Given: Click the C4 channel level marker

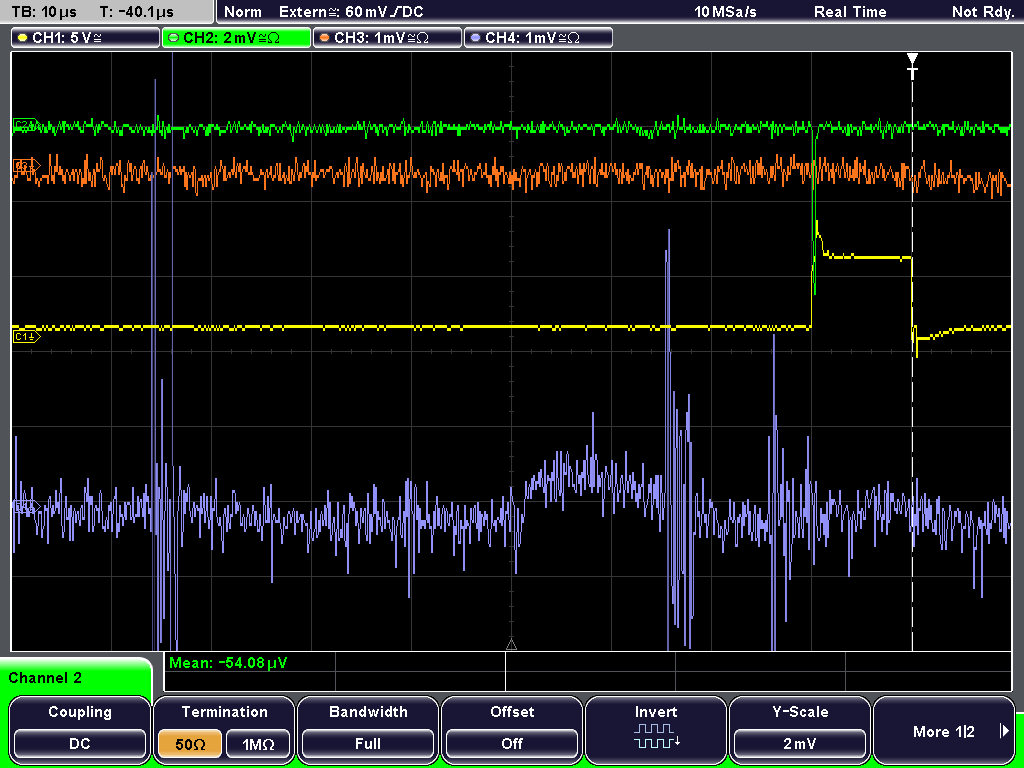Looking at the screenshot, I should pyautogui.click(x=26, y=507).
